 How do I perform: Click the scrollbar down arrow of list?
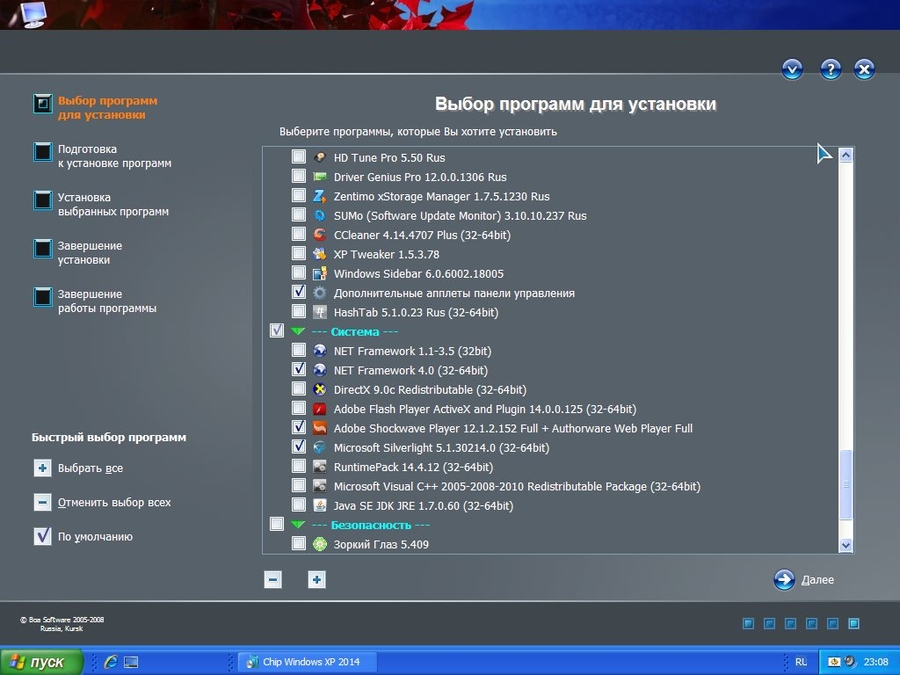point(846,545)
